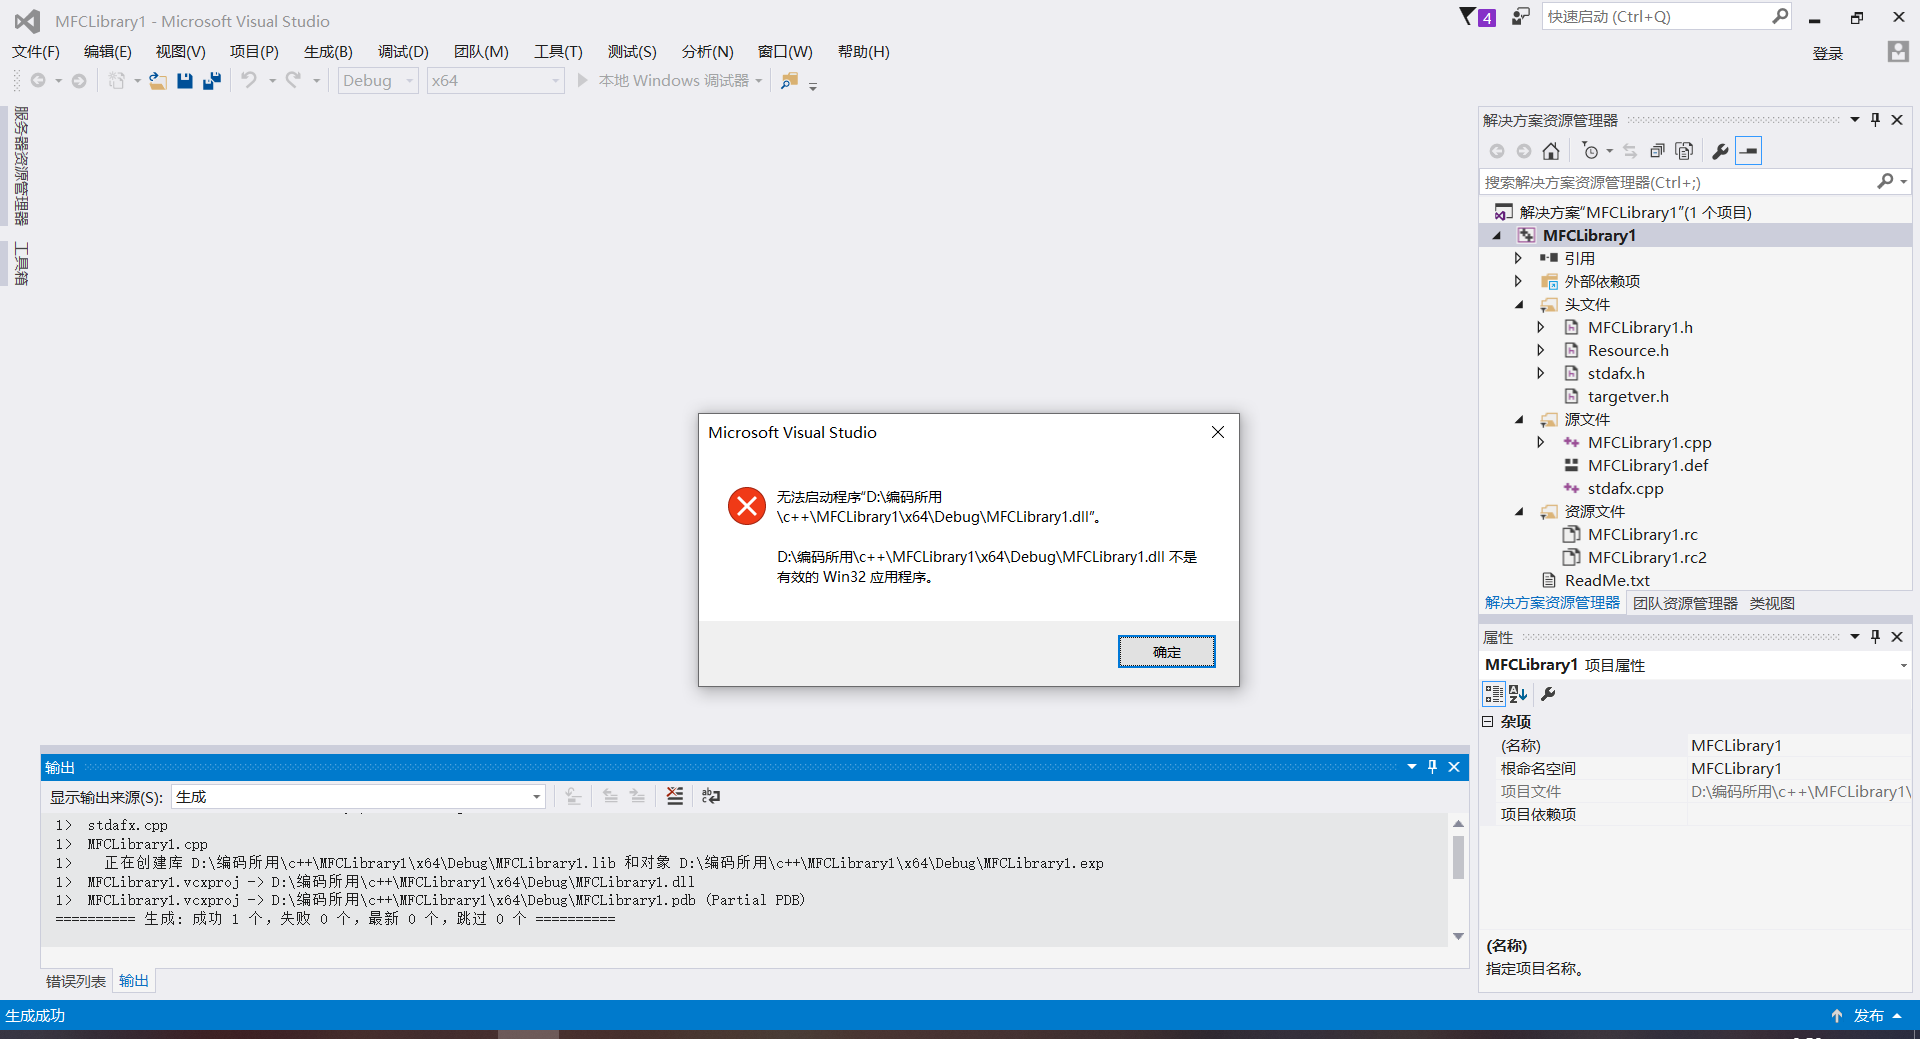The width and height of the screenshot is (1920, 1039).
Task: Select Resource.h file
Action: [x=1628, y=350]
